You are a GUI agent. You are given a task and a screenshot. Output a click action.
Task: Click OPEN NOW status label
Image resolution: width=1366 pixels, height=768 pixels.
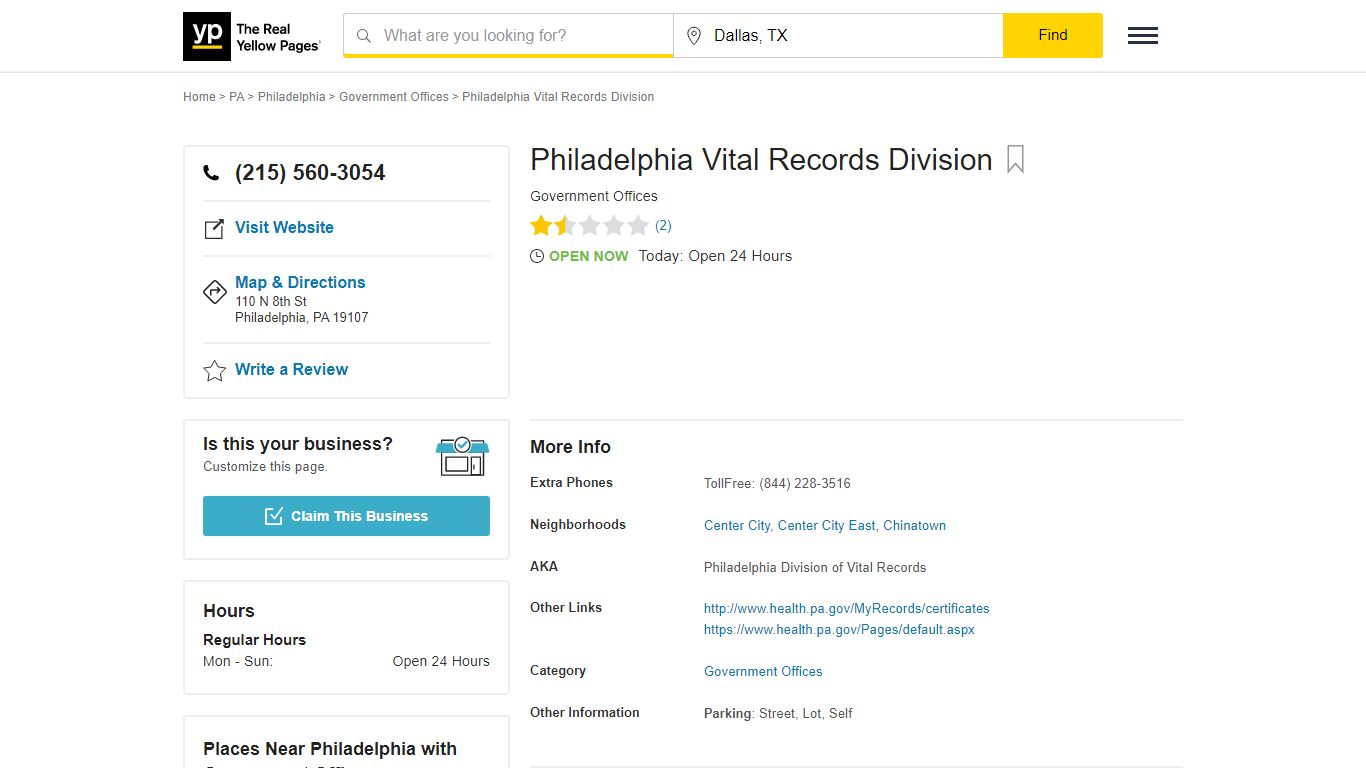tap(589, 256)
